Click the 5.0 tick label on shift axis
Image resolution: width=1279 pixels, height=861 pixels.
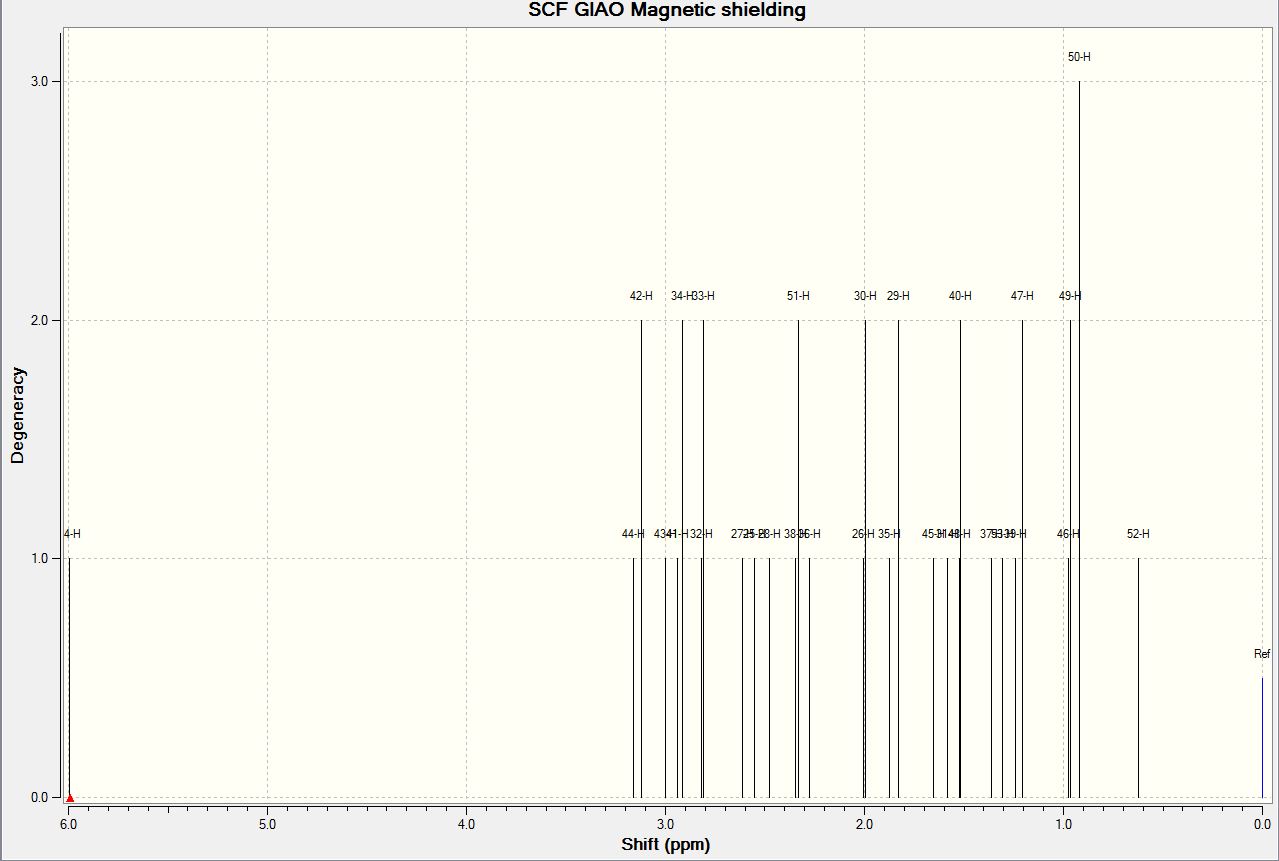click(x=267, y=825)
